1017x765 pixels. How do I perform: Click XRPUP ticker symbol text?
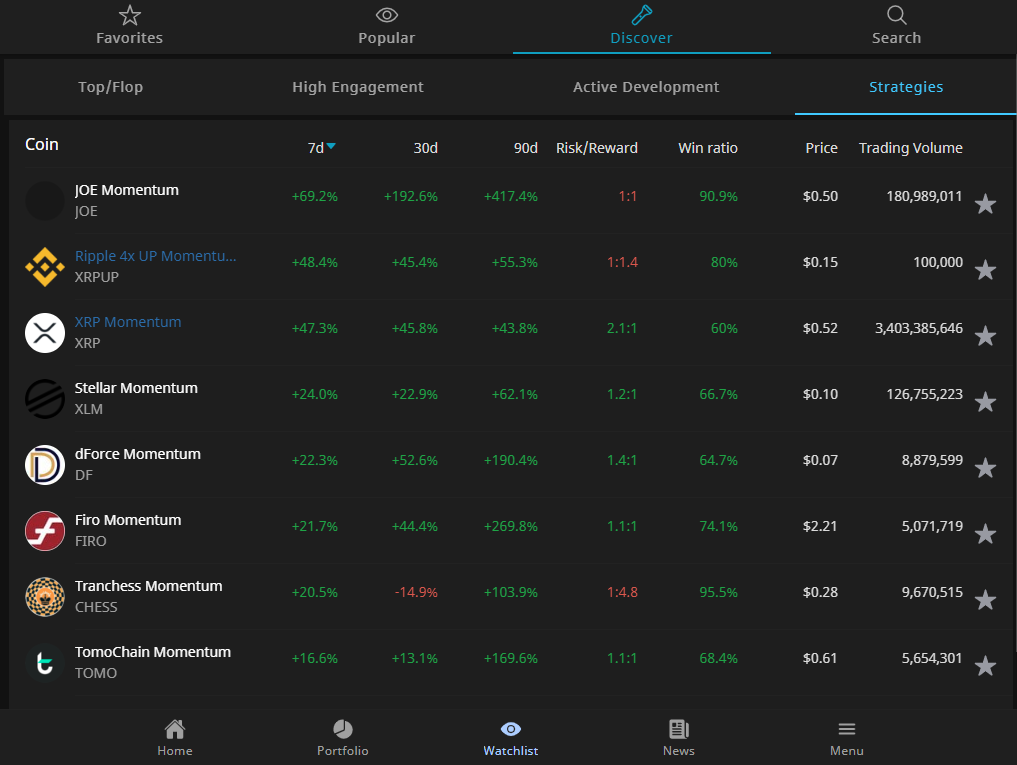(x=97, y=277)
